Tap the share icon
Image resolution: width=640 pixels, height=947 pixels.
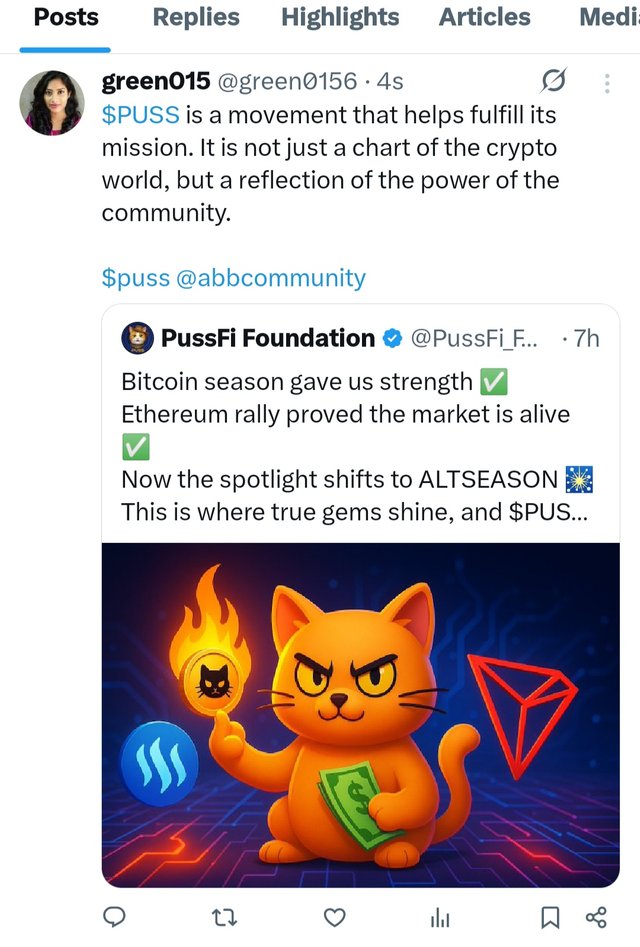(x=595, y=917)
